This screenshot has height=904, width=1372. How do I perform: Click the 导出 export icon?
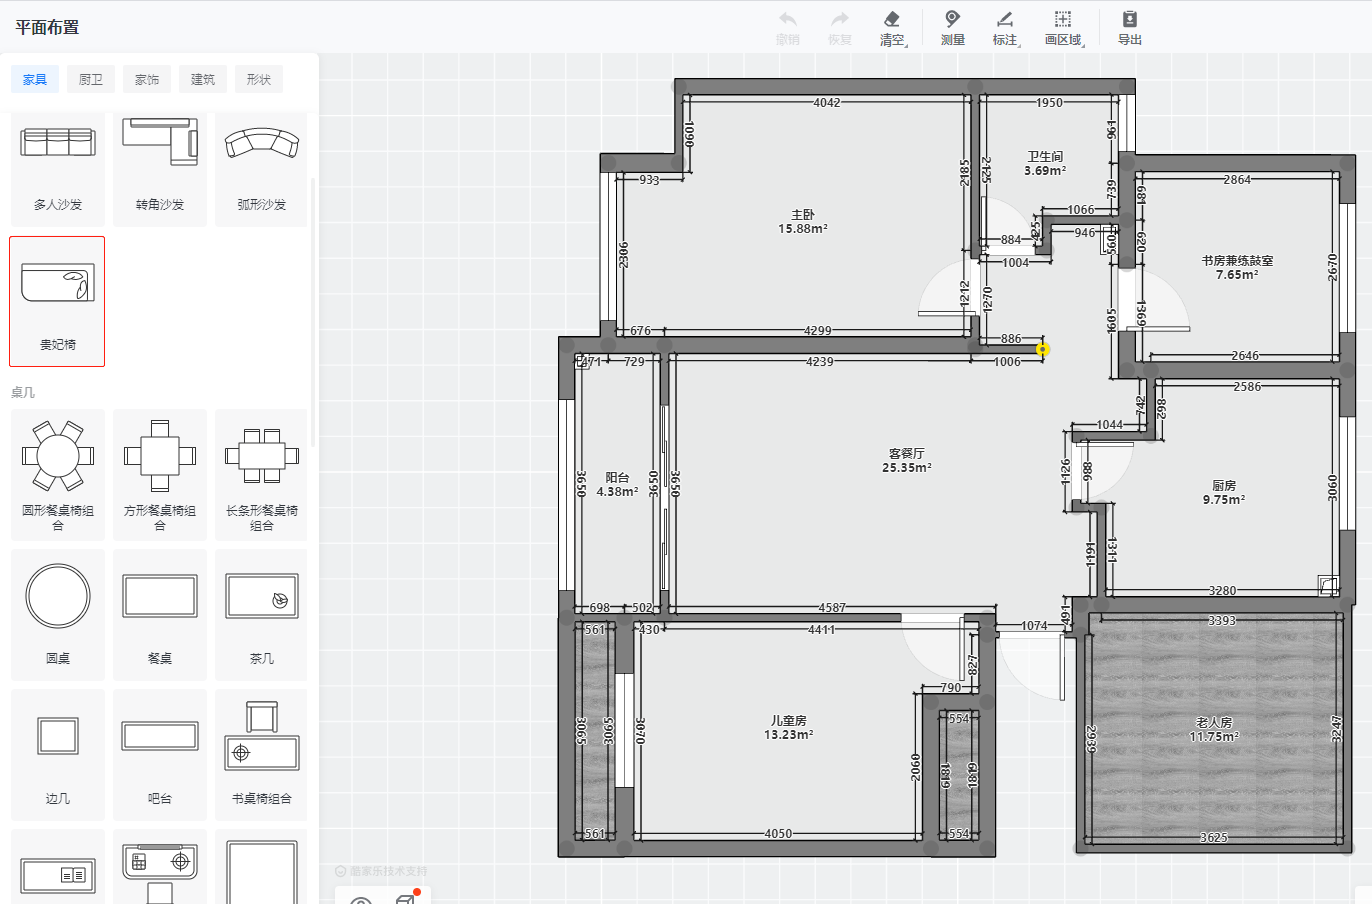click(x=1130, y=19)
